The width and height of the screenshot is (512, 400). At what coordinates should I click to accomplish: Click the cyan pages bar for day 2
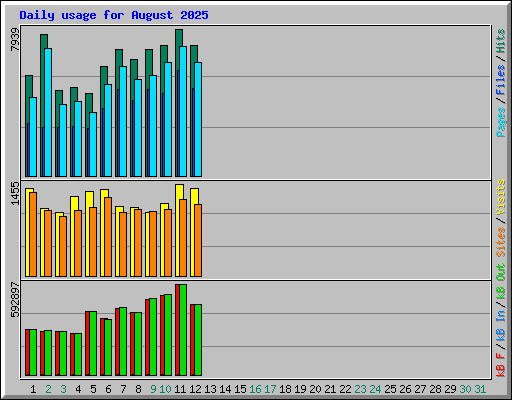pos(48,112)
